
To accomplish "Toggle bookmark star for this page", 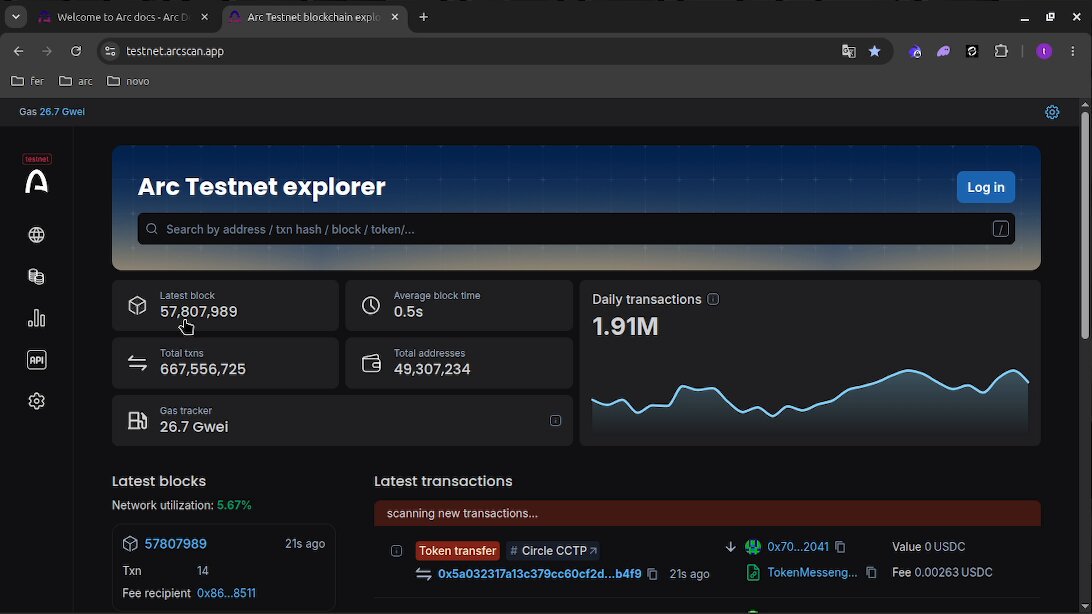I will click(875, 51).
